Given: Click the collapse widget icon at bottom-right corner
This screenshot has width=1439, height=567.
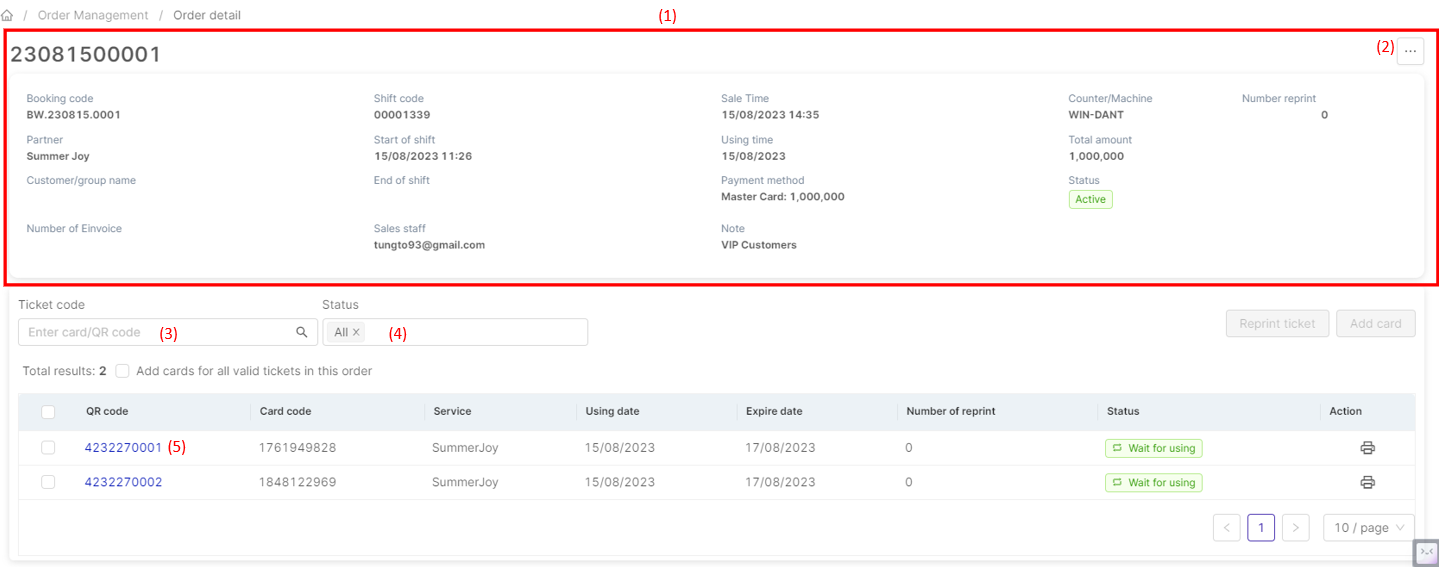Looking at the screenshot, I should pyautogui.click(x=1426, y=552).
